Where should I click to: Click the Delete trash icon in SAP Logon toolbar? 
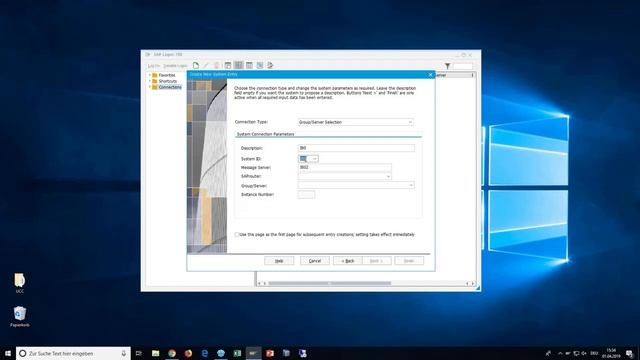[216, 65]
